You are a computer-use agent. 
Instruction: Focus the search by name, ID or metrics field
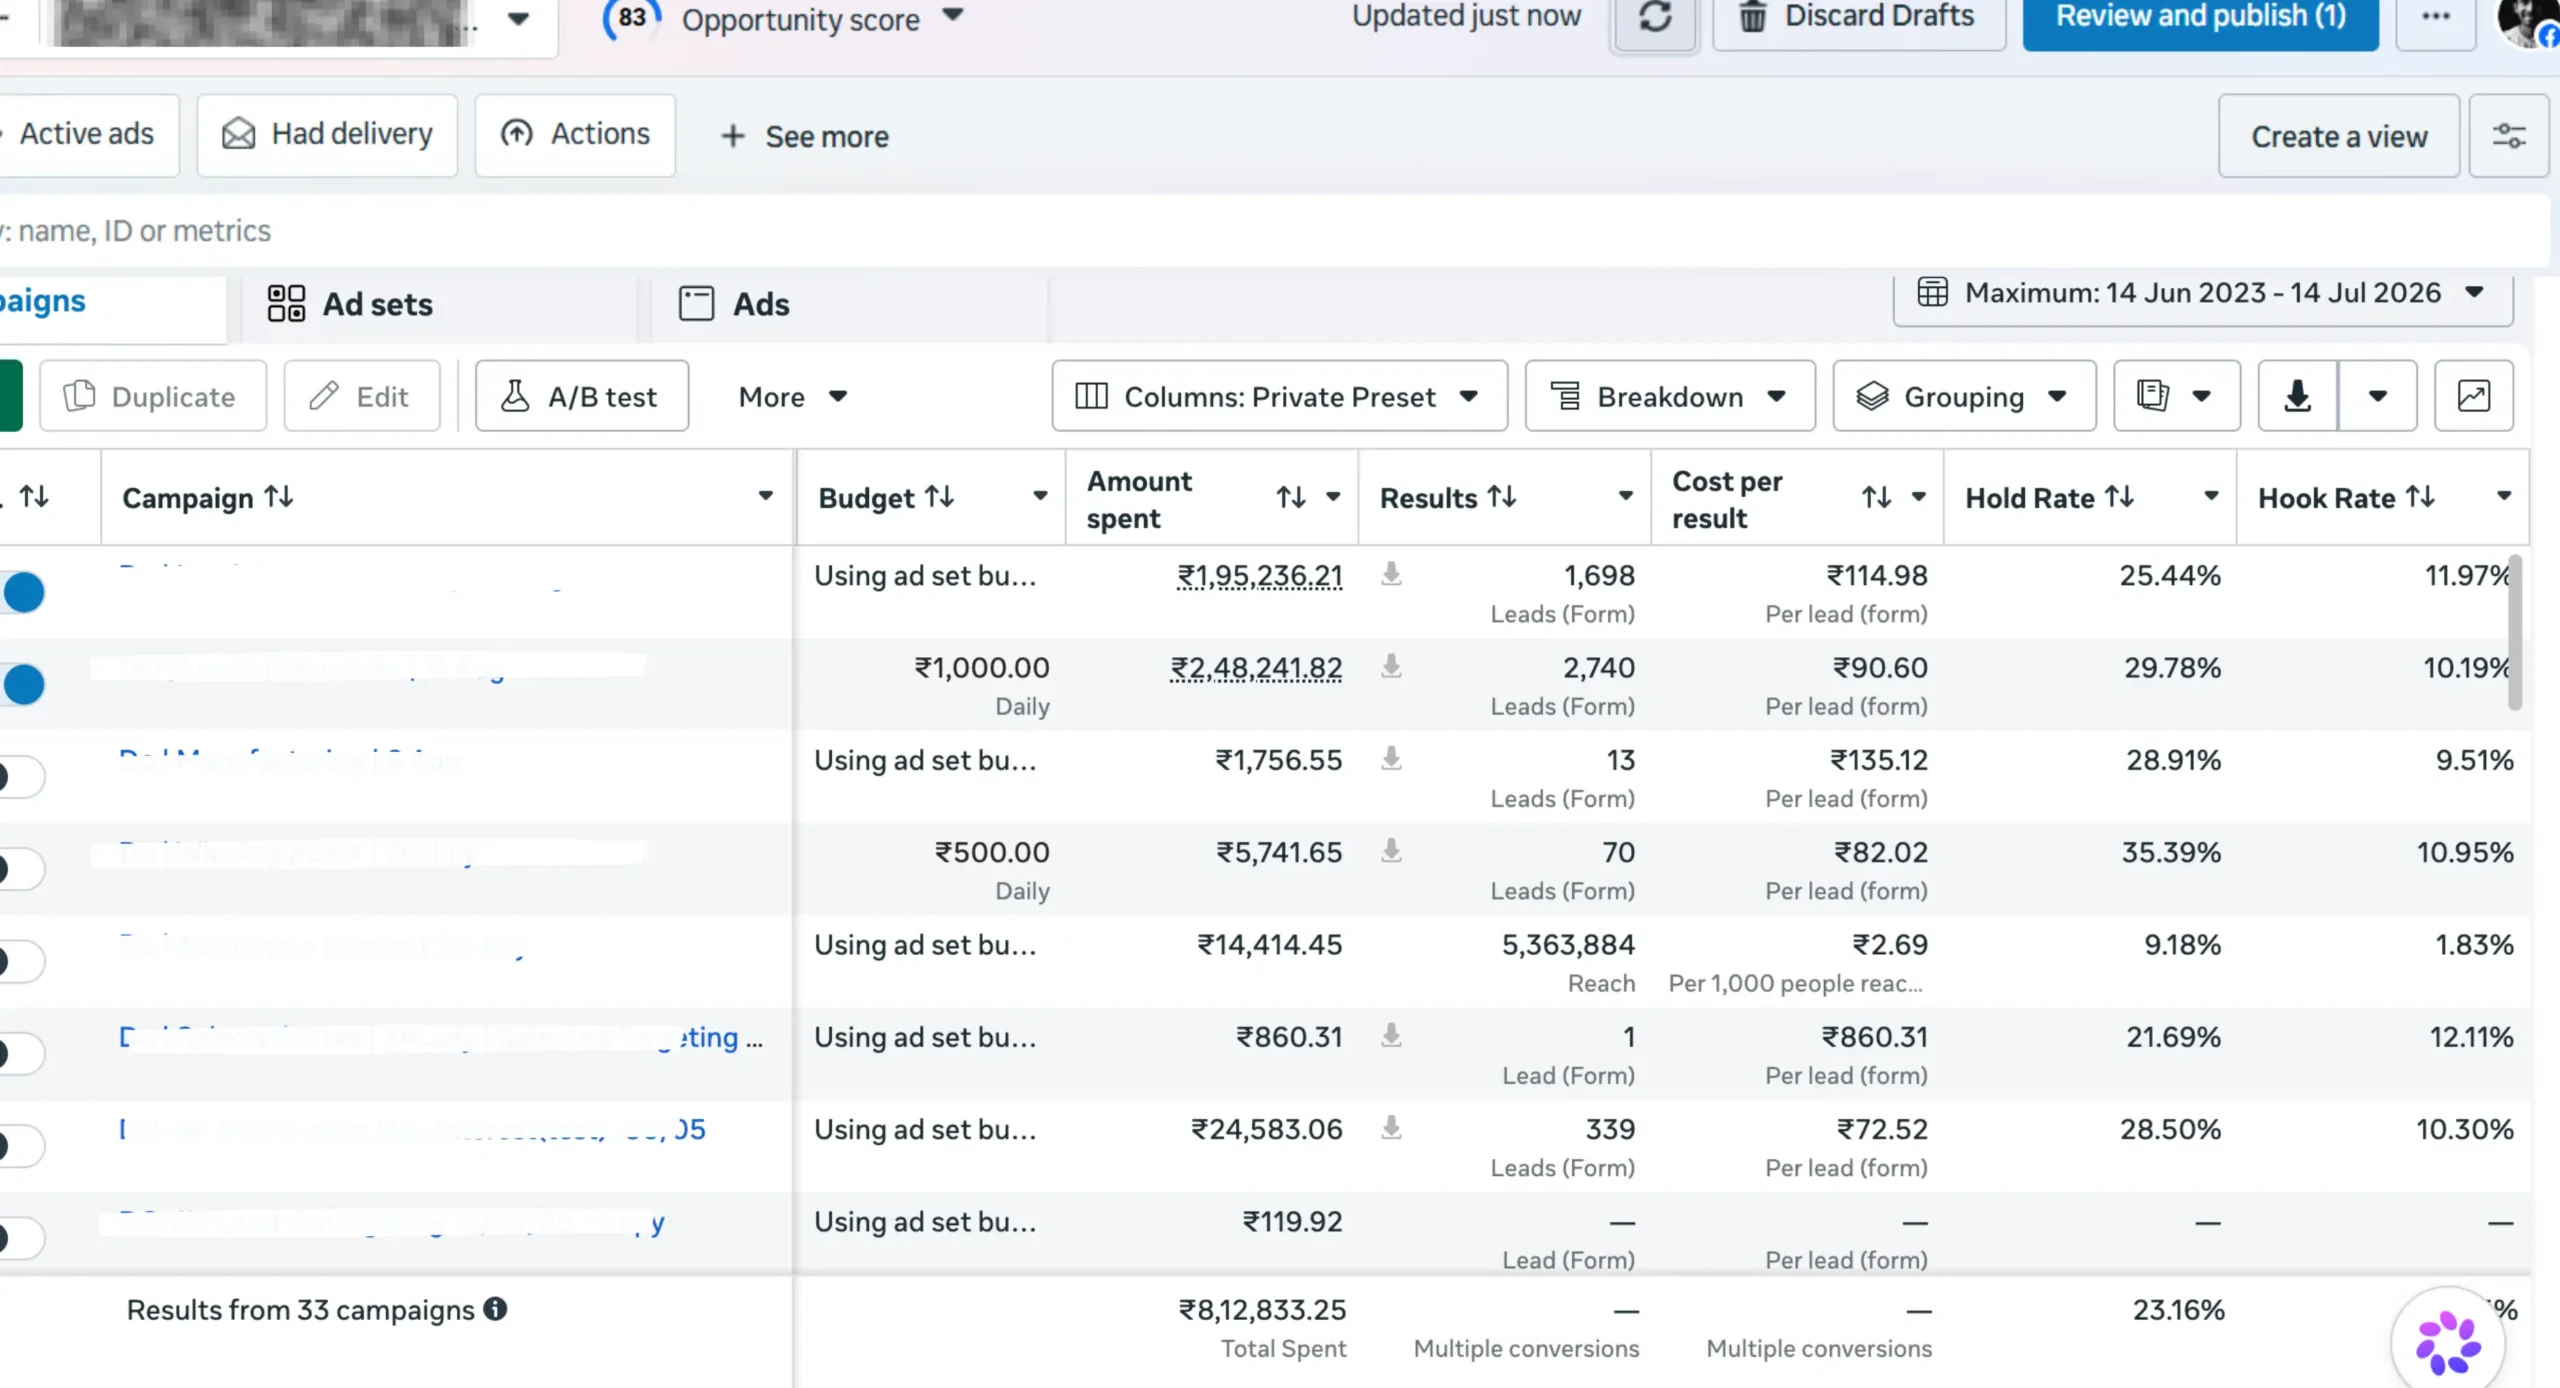(x=1270, y=231)
